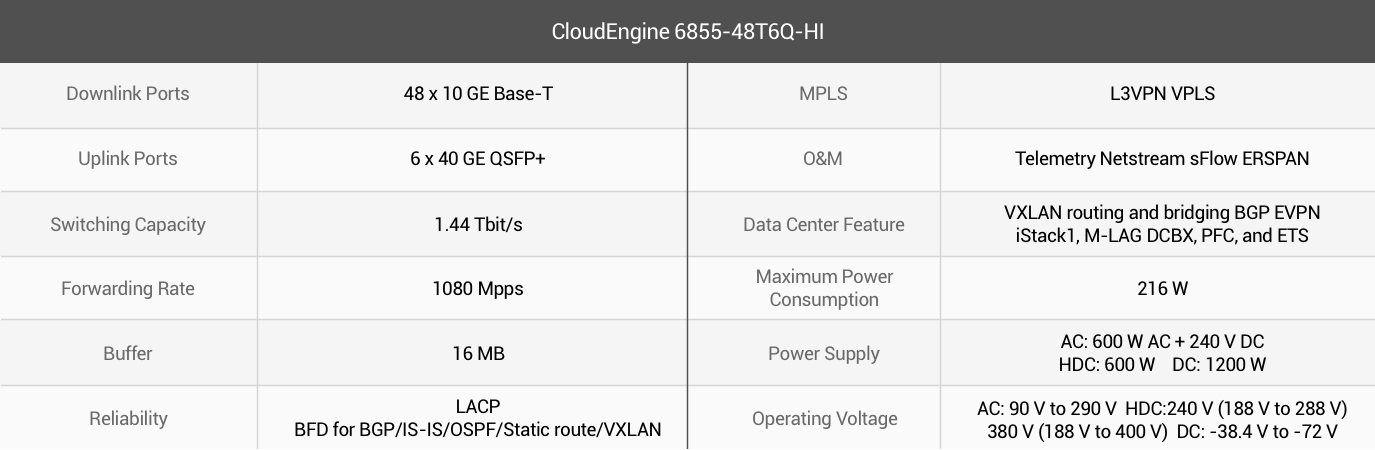
Task: Click the 1.44 Tbit/s value cell
Action: tap(472, 224)
